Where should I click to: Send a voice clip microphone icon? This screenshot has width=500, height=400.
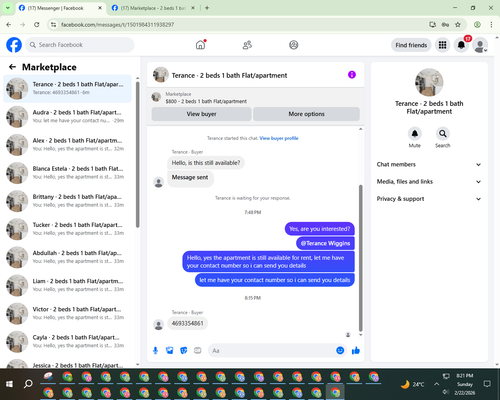coord(155,350)
